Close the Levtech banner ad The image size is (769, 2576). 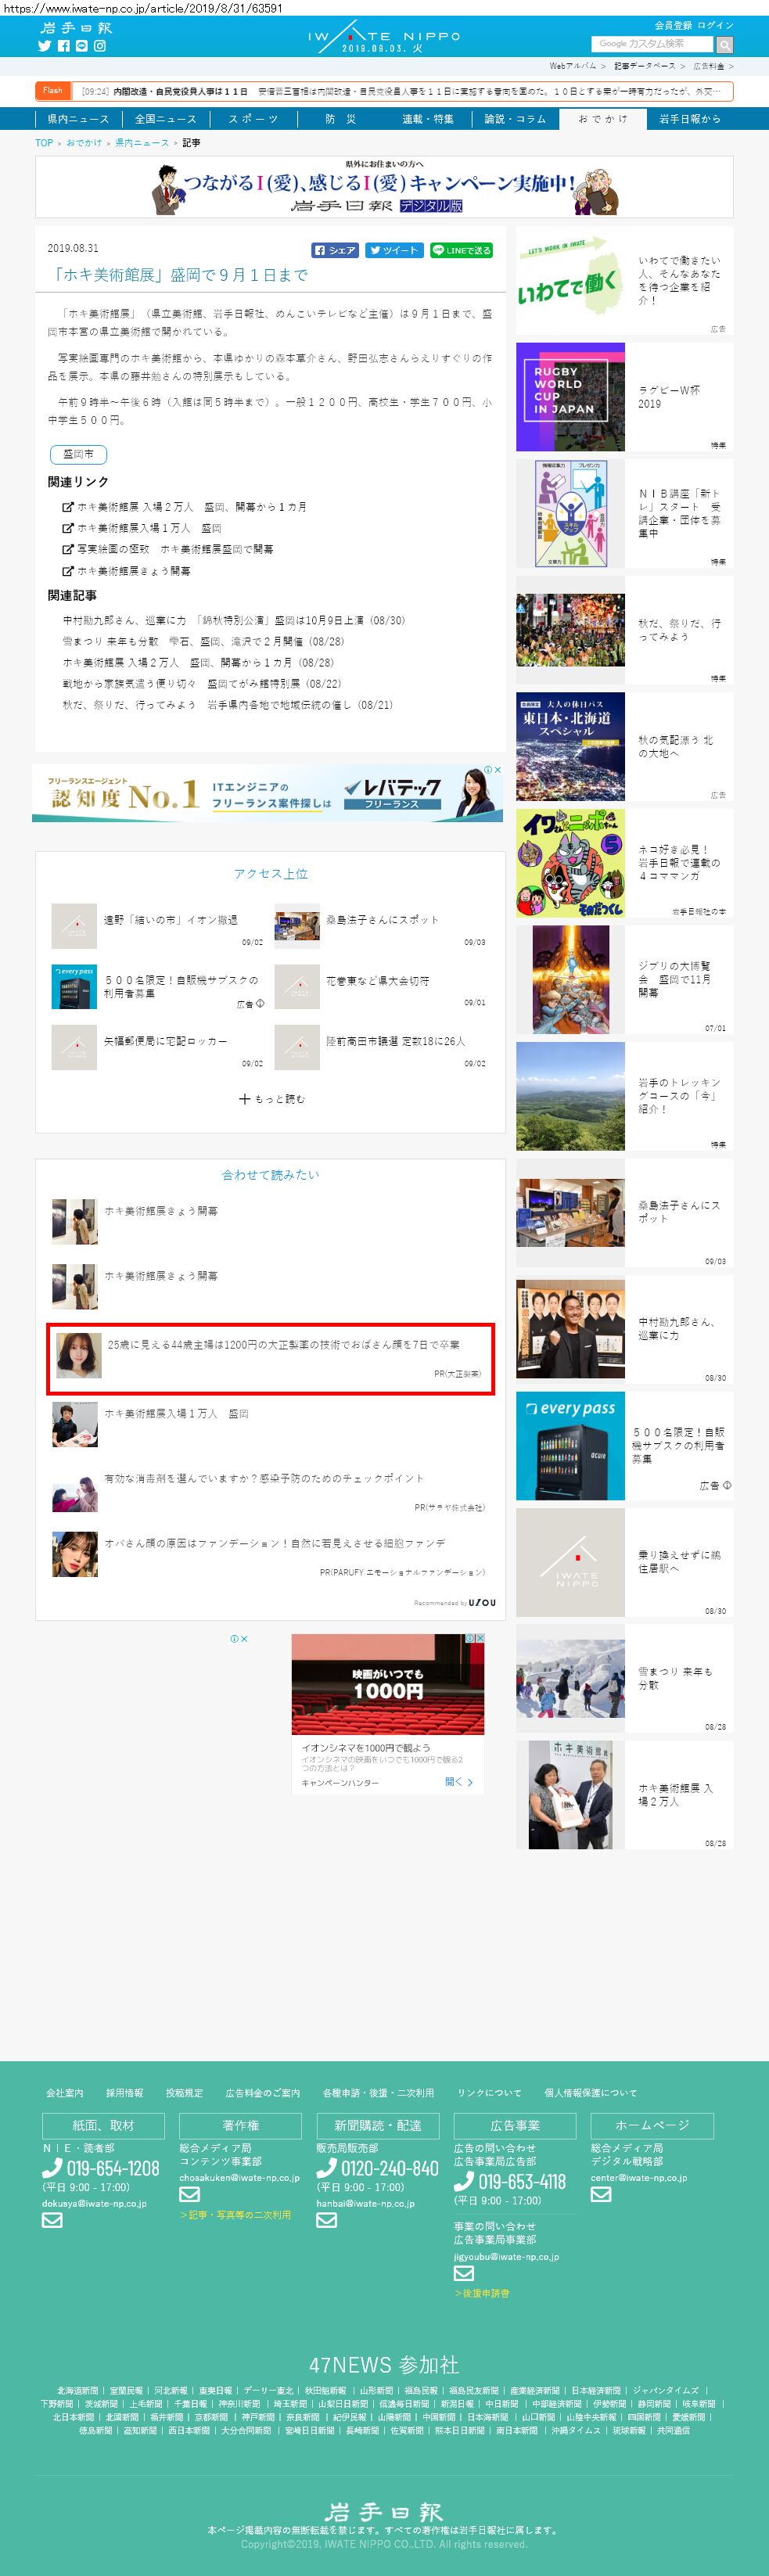497,769
